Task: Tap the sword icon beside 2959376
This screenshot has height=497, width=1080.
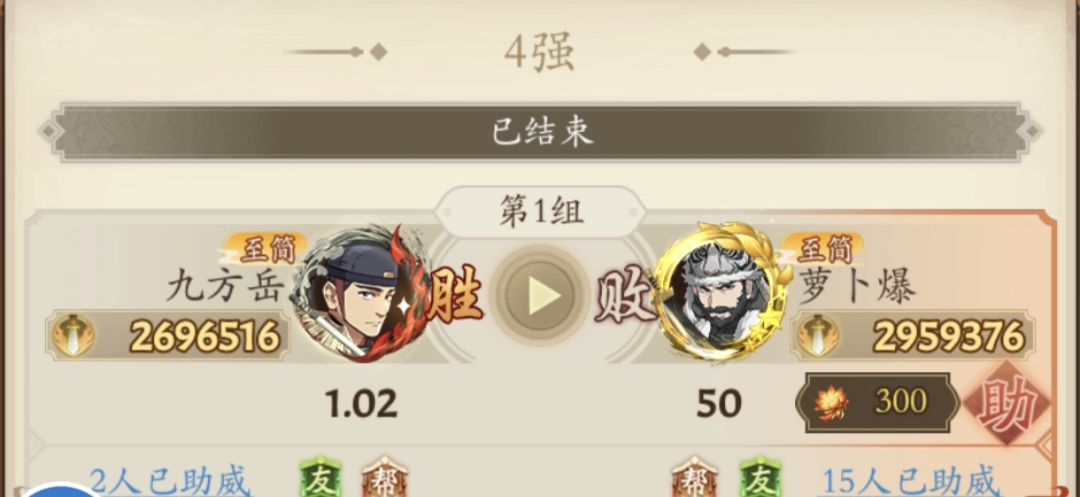Action: click(818, 336)
